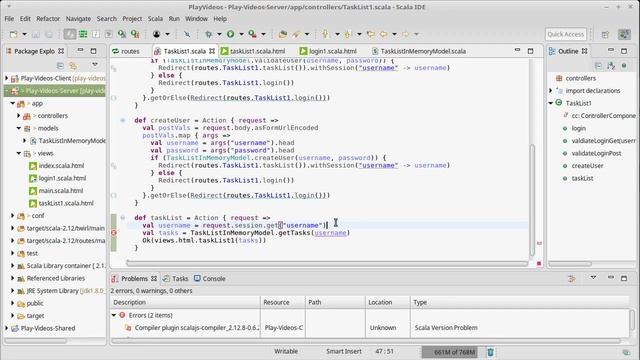The height and width of the screenshot is (360, 640).
Task: Click the open folder toolbar icon
Action: click(x=282, y=34)
